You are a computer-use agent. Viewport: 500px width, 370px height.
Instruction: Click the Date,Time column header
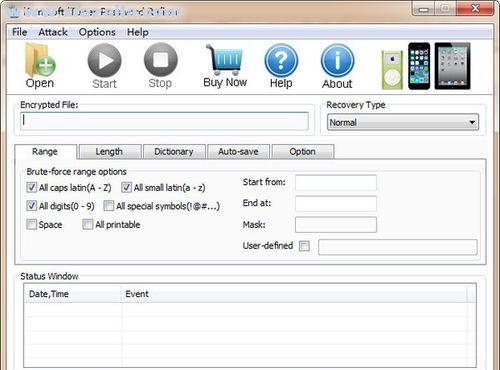pos(73,294)
